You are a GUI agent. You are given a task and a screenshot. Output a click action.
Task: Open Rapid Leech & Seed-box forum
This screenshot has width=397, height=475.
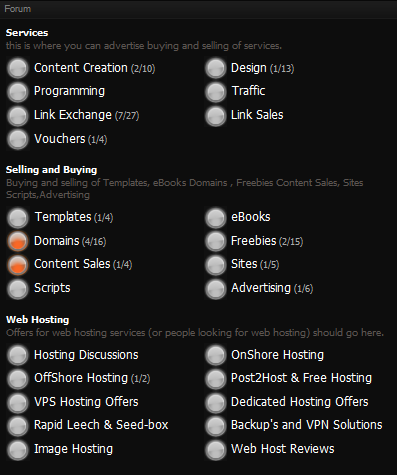101,425
